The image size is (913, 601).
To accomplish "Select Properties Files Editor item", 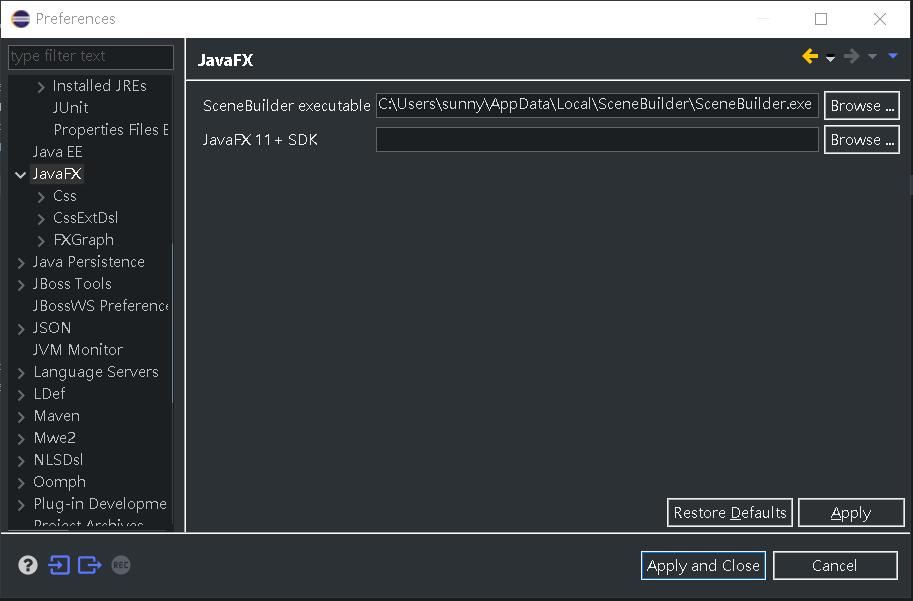I will 111,130.
